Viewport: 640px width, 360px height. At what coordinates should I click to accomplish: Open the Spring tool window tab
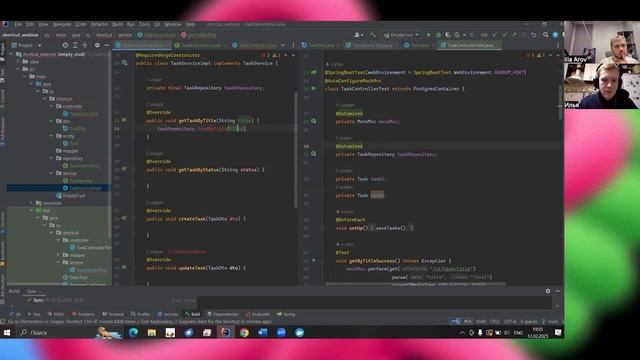[286, 314]
